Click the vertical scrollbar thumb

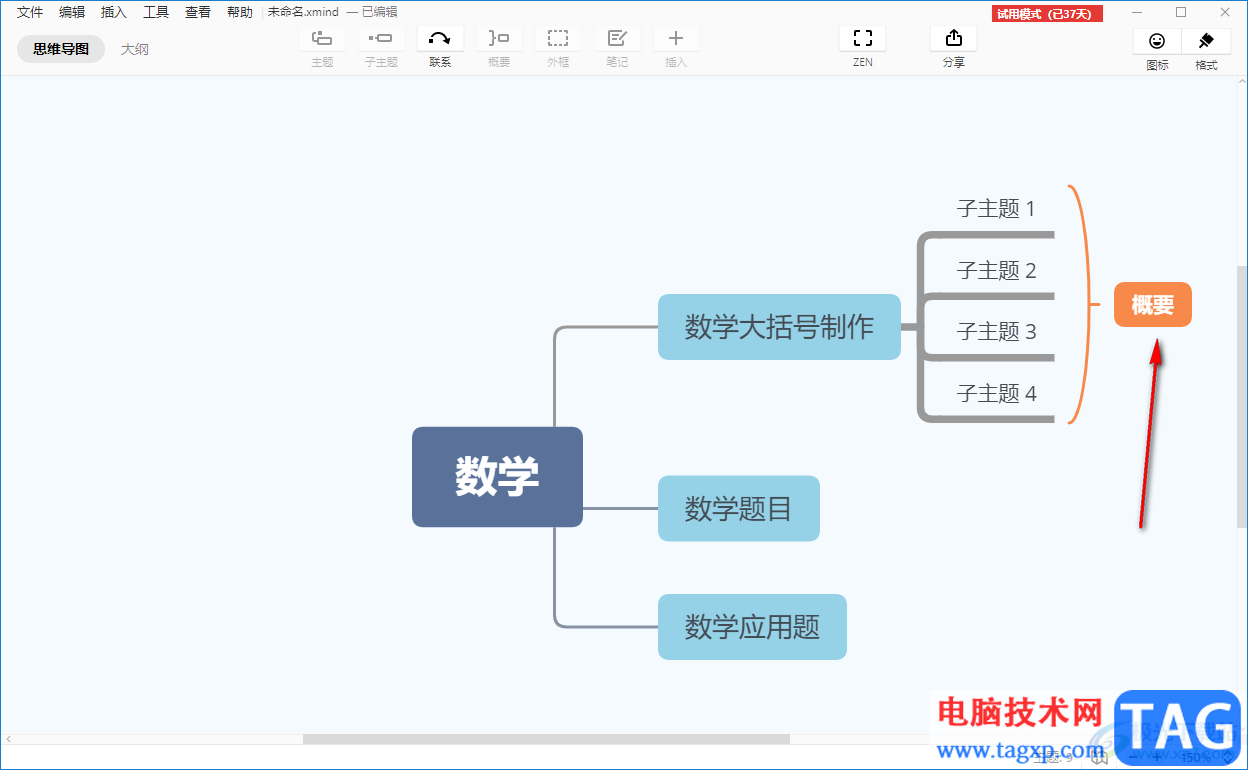(1242, 396)
